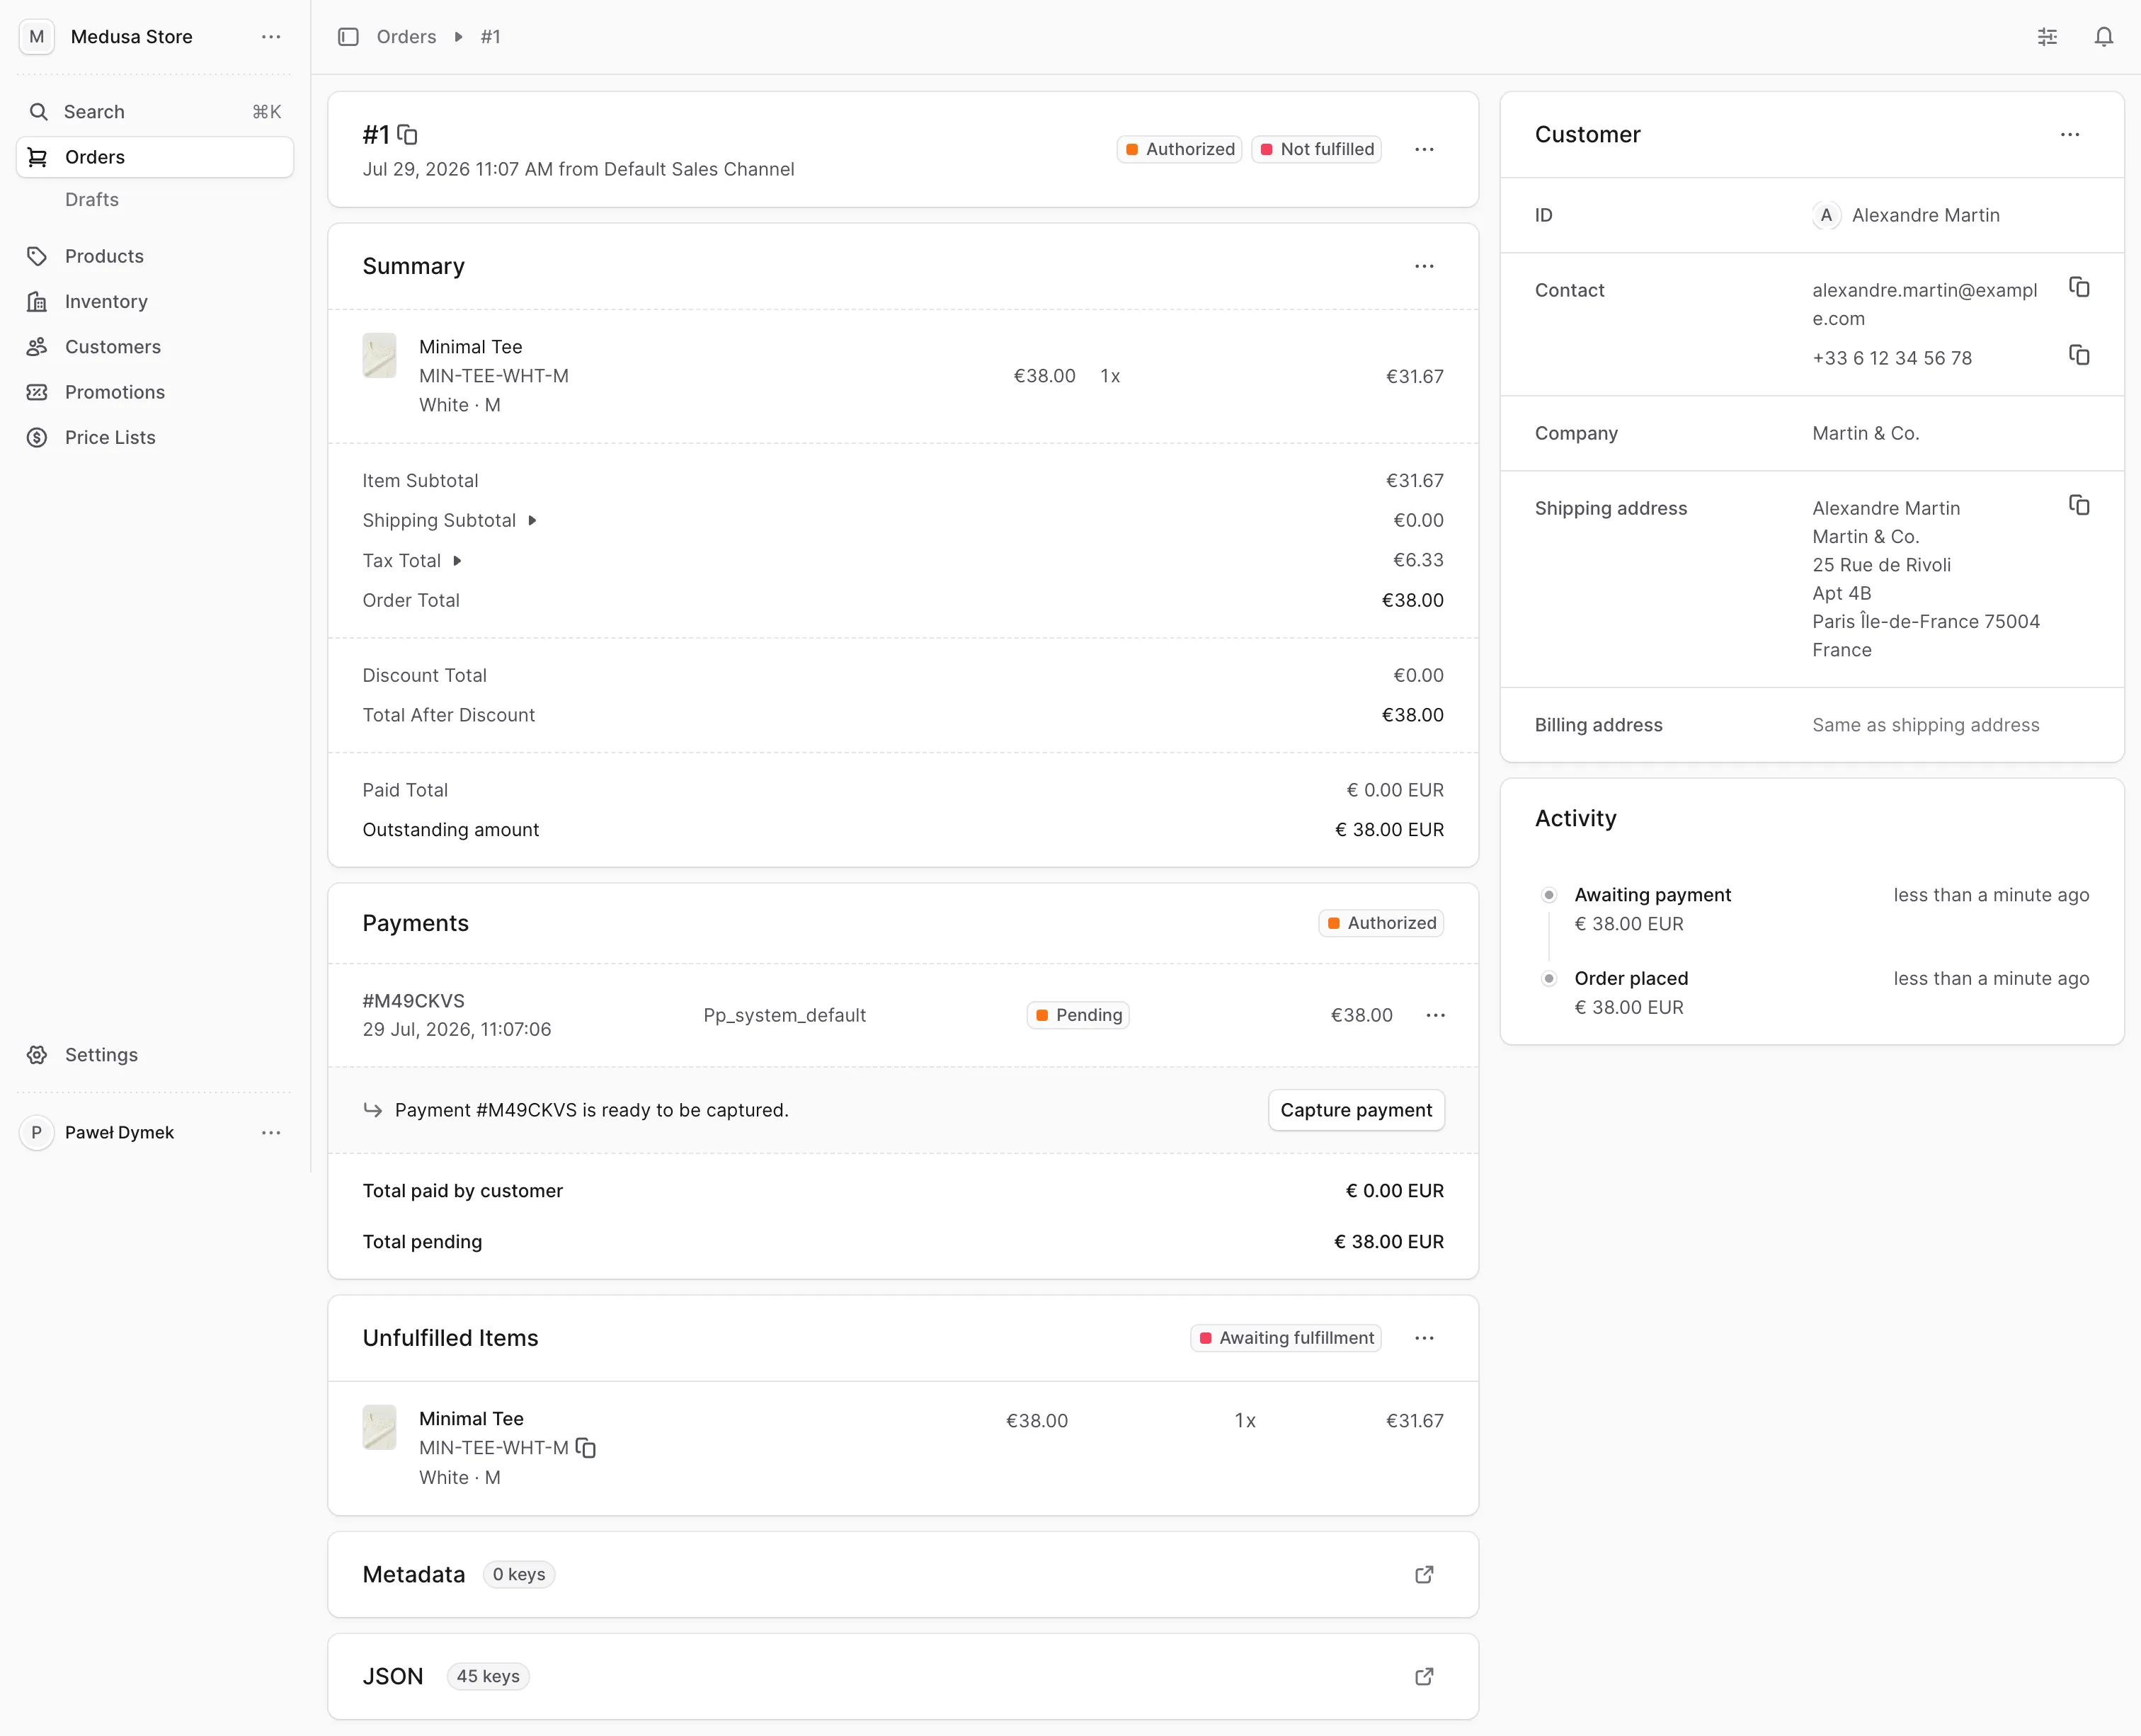Viewport: 2141px width, 1736px height.
Task: Open payment #M49CKVS actions menu
Action: pyautogui.click(x=1435, y=1016)
